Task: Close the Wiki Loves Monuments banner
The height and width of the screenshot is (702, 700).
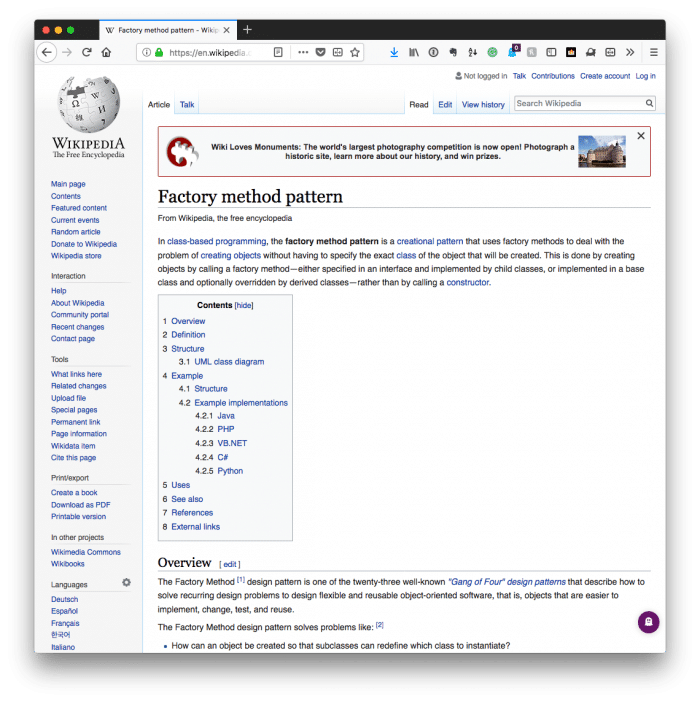Action: click(x=641, y=135)
